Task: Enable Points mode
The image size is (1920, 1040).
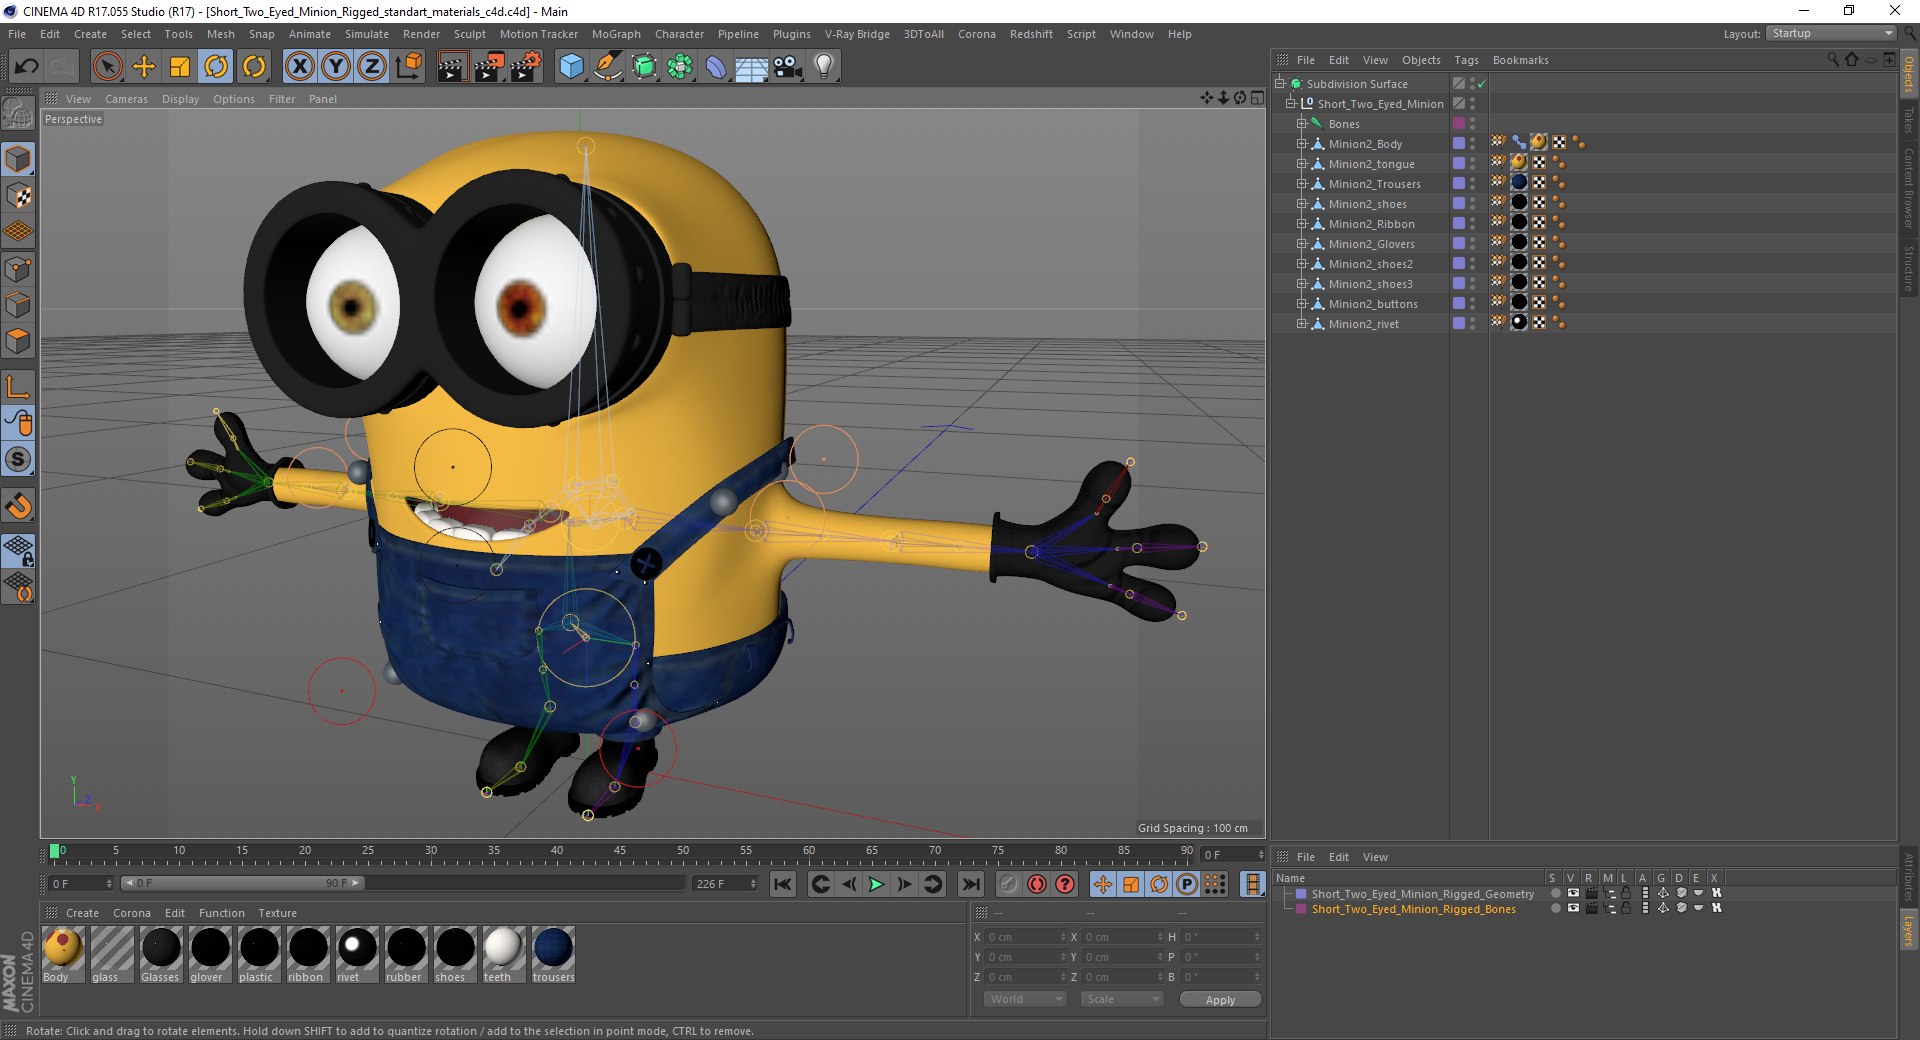Action: (x=18, y=268)
